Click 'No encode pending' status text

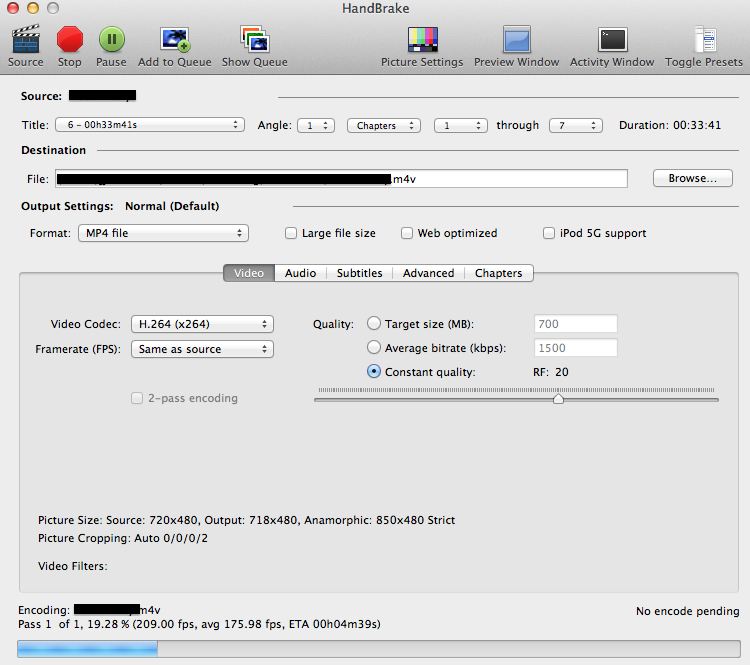[687, 611]
